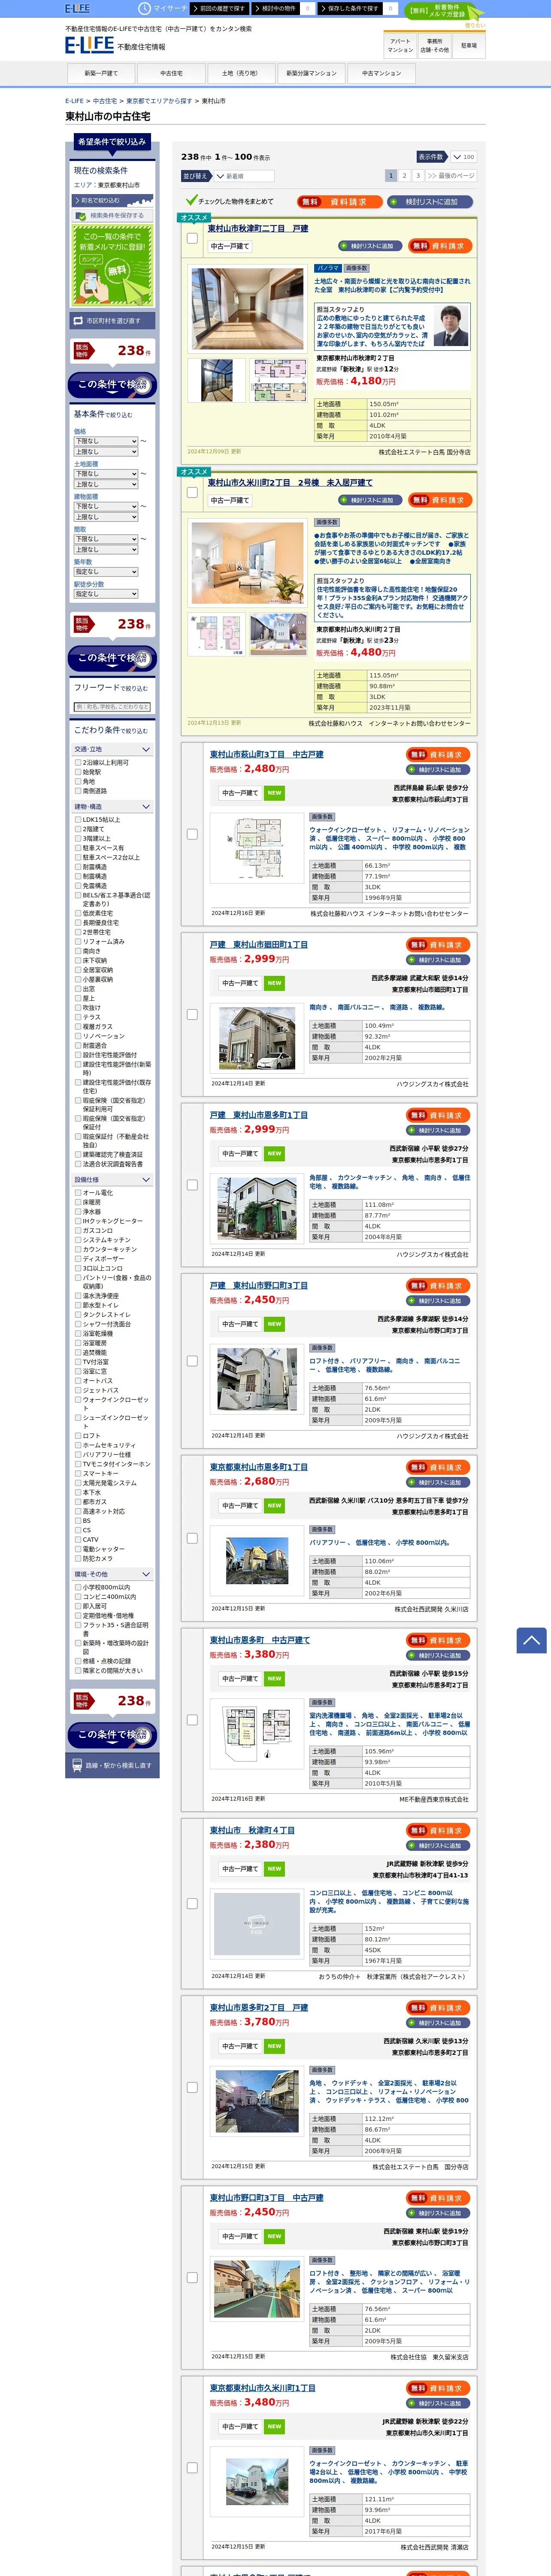
Task: Open the 東村山市秋津町二丁目 戸建 listing title
Action: (258, 229)
